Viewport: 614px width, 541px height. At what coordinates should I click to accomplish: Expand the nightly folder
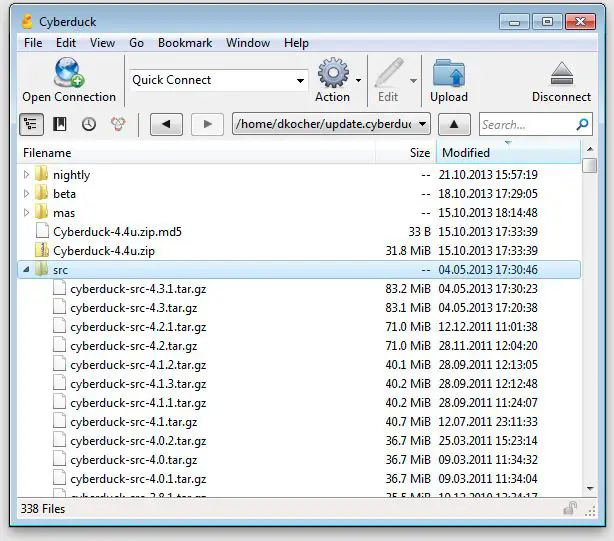click(x=26, y=174)
